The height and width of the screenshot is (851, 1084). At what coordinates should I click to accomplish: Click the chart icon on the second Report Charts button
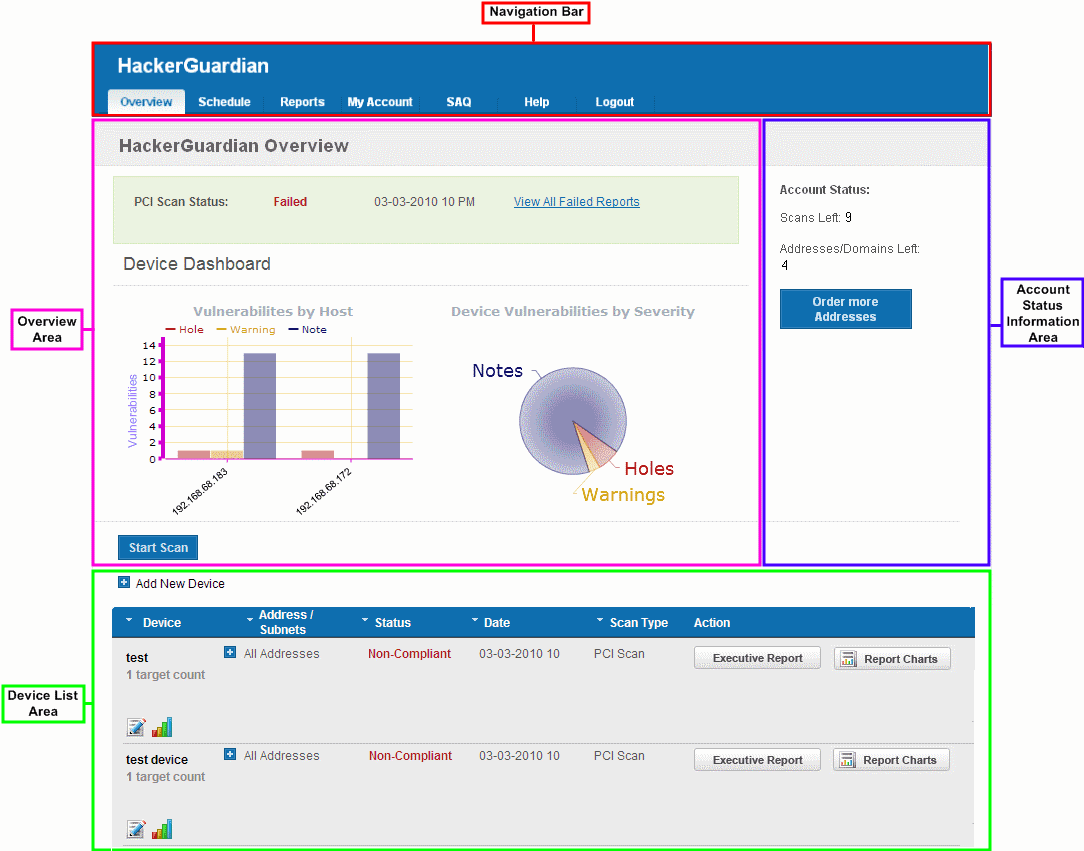[x=848, y=761]
